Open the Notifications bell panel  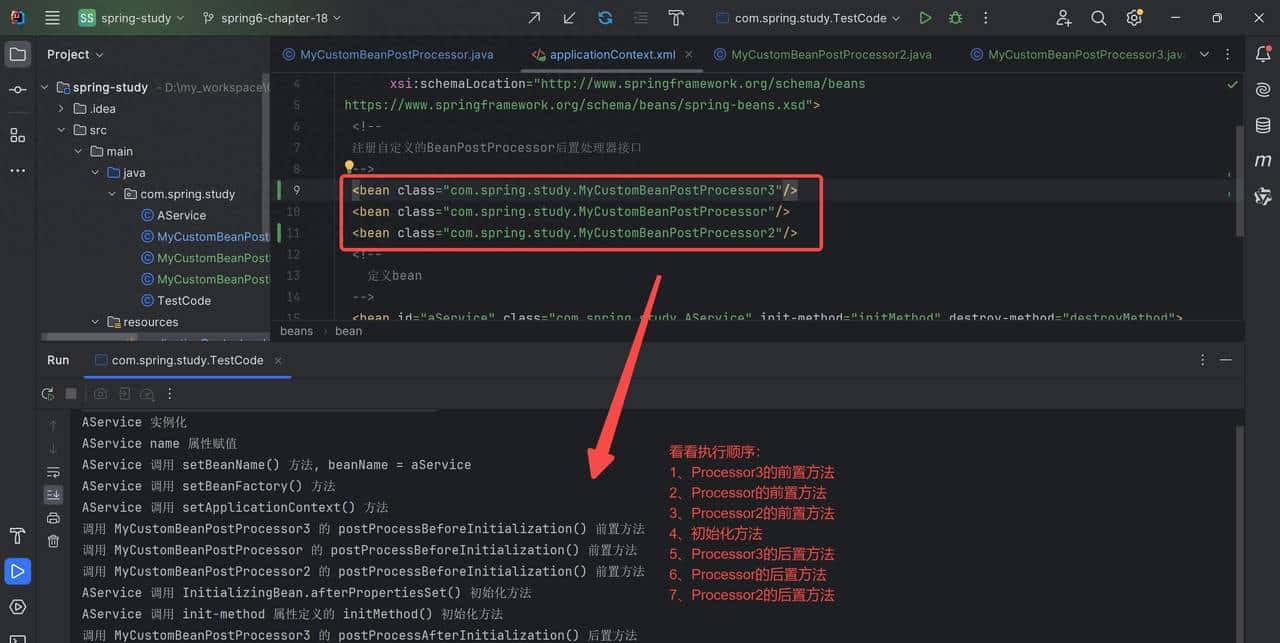click(x=1263, y=55)
